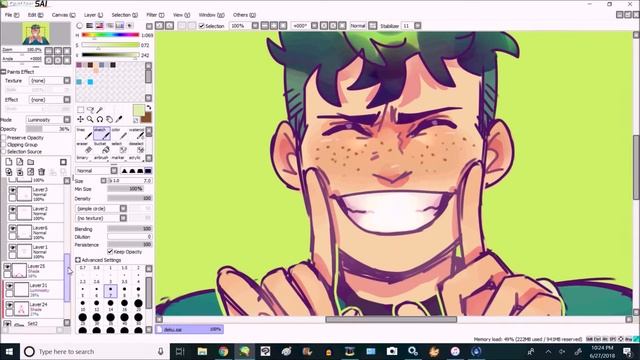Open the Layer menu
Image resolution: width=640 pixels, height=360 pixels.
[93, 15]
